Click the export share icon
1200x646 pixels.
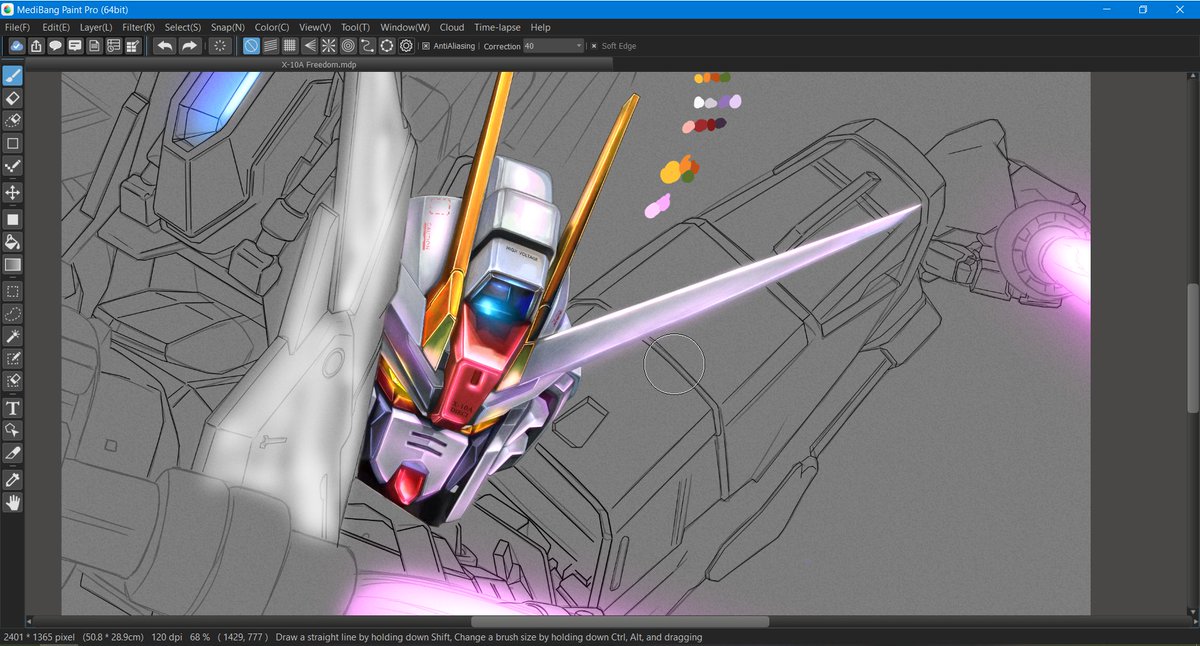click(x=36, y=46)
